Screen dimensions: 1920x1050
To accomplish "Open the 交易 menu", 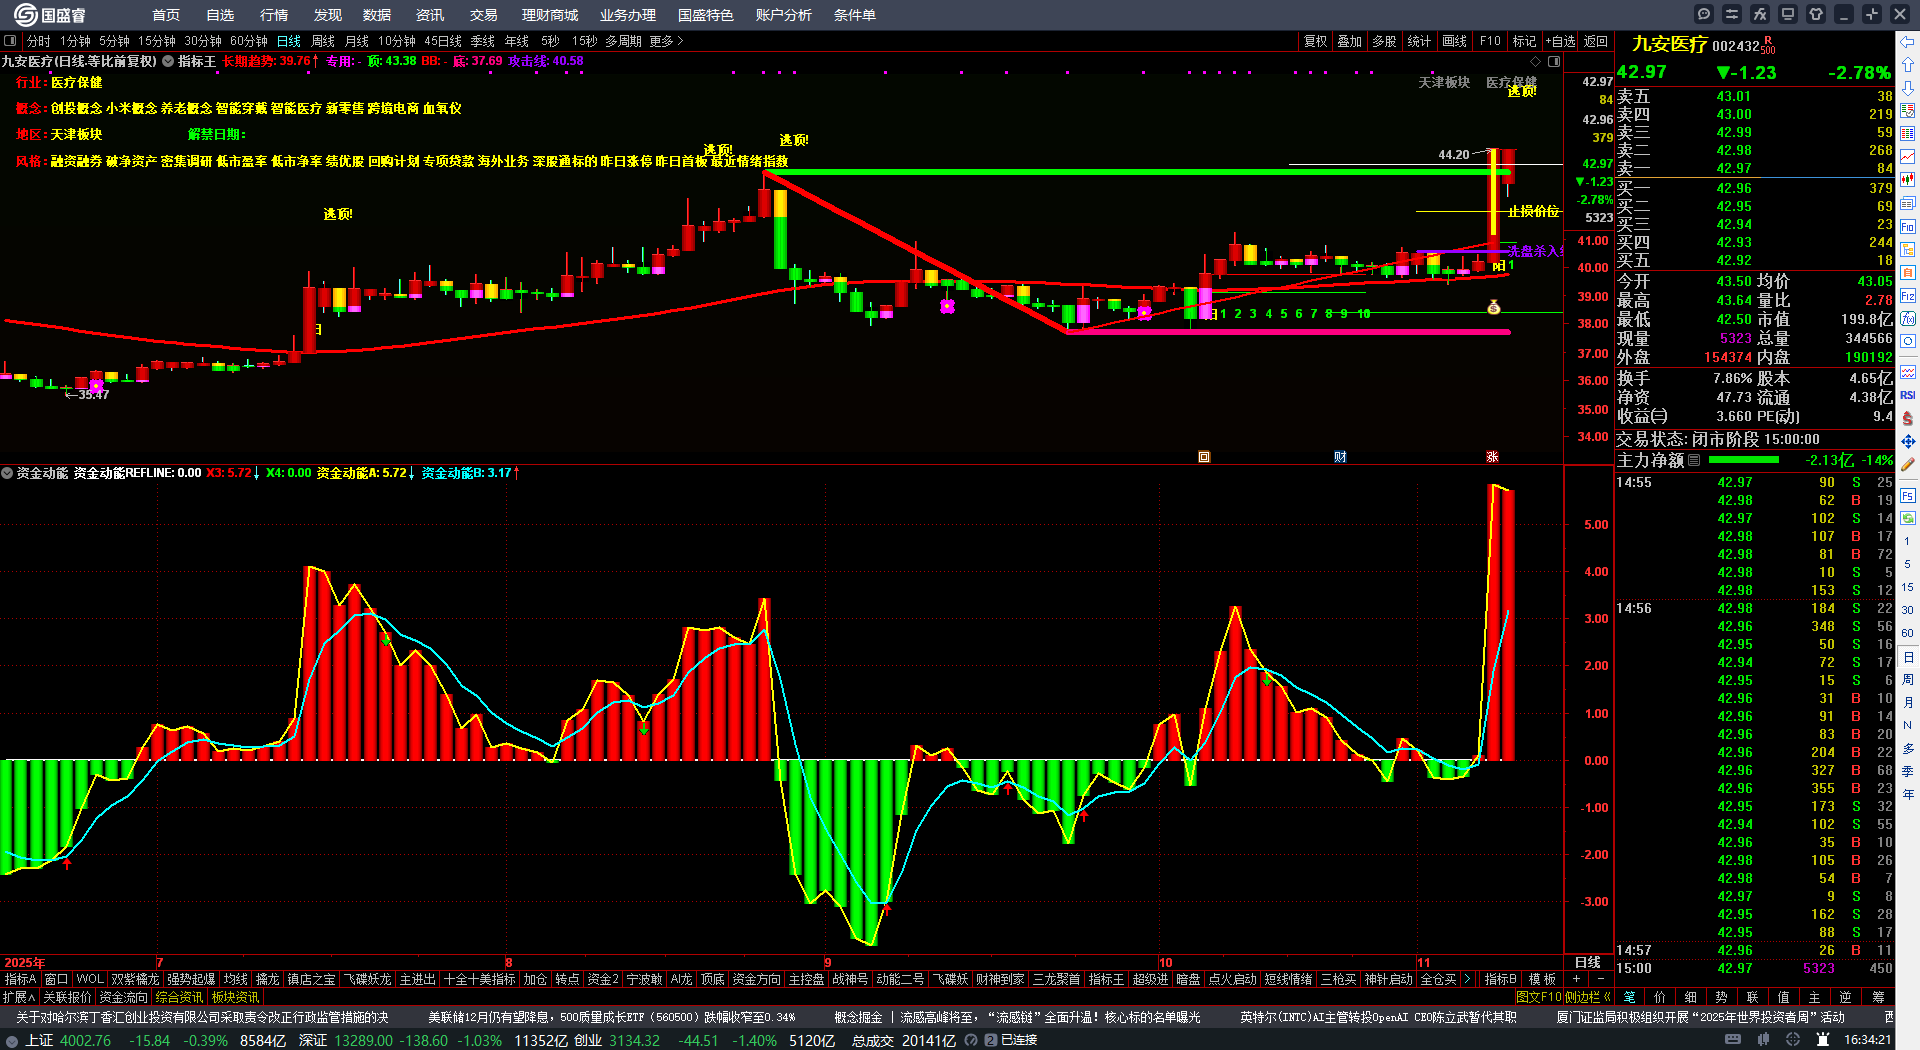I will pyautogui.click(x=484, y=15).
